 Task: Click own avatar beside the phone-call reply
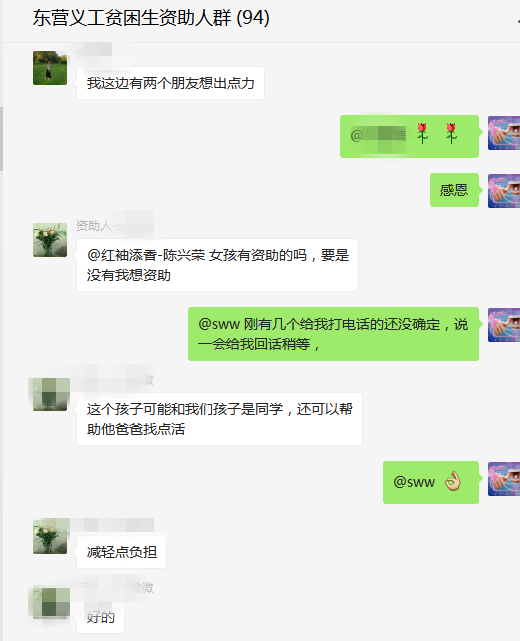point(504,325)
